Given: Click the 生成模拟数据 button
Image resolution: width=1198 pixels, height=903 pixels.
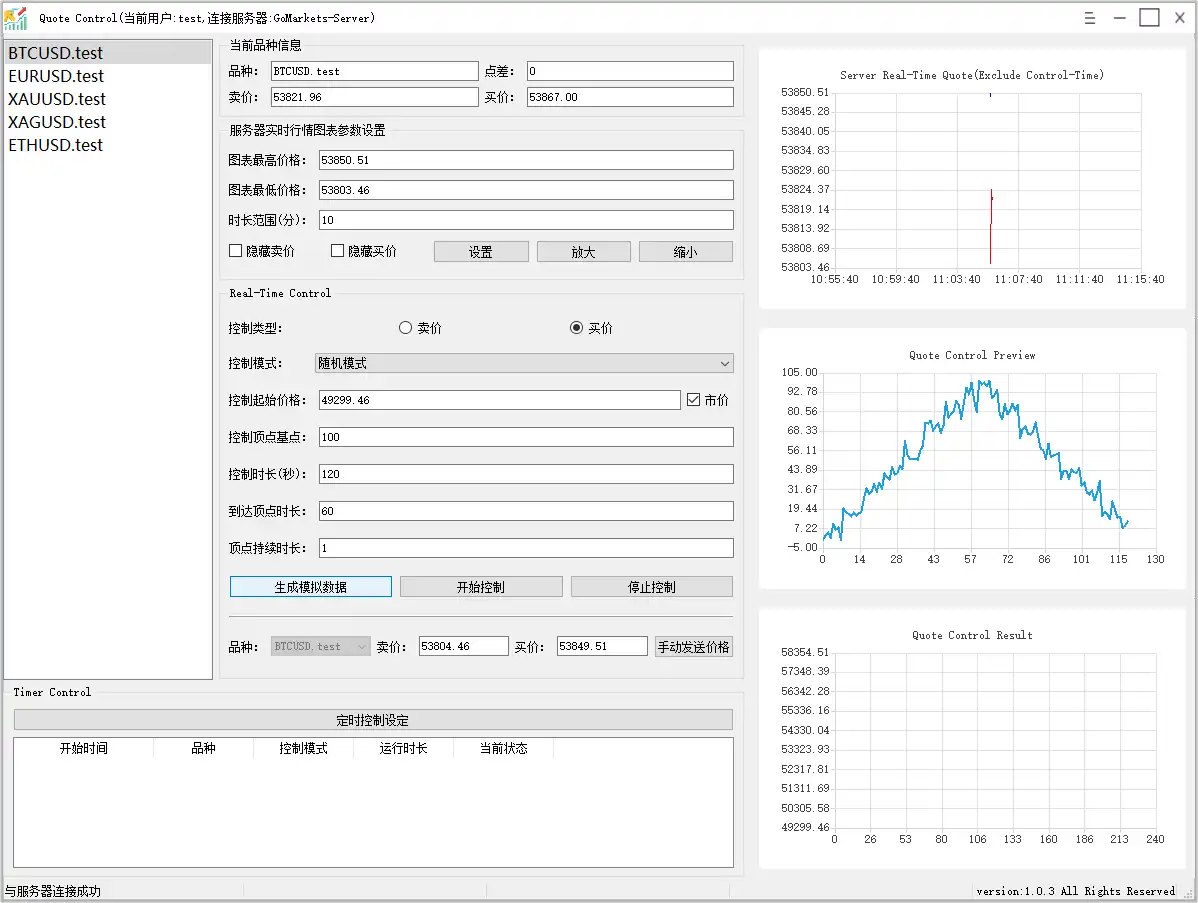Looking at the screenshot, I should [x=310, y=587].
